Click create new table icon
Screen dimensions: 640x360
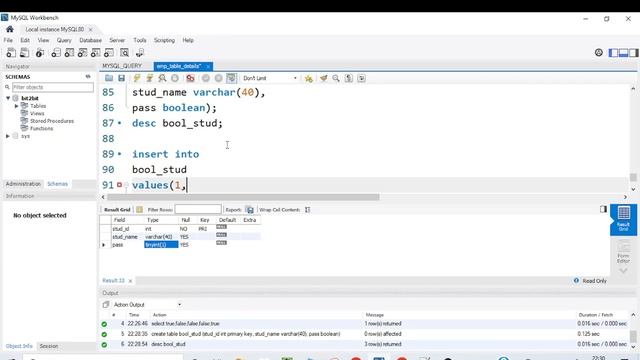pos(69,53)
